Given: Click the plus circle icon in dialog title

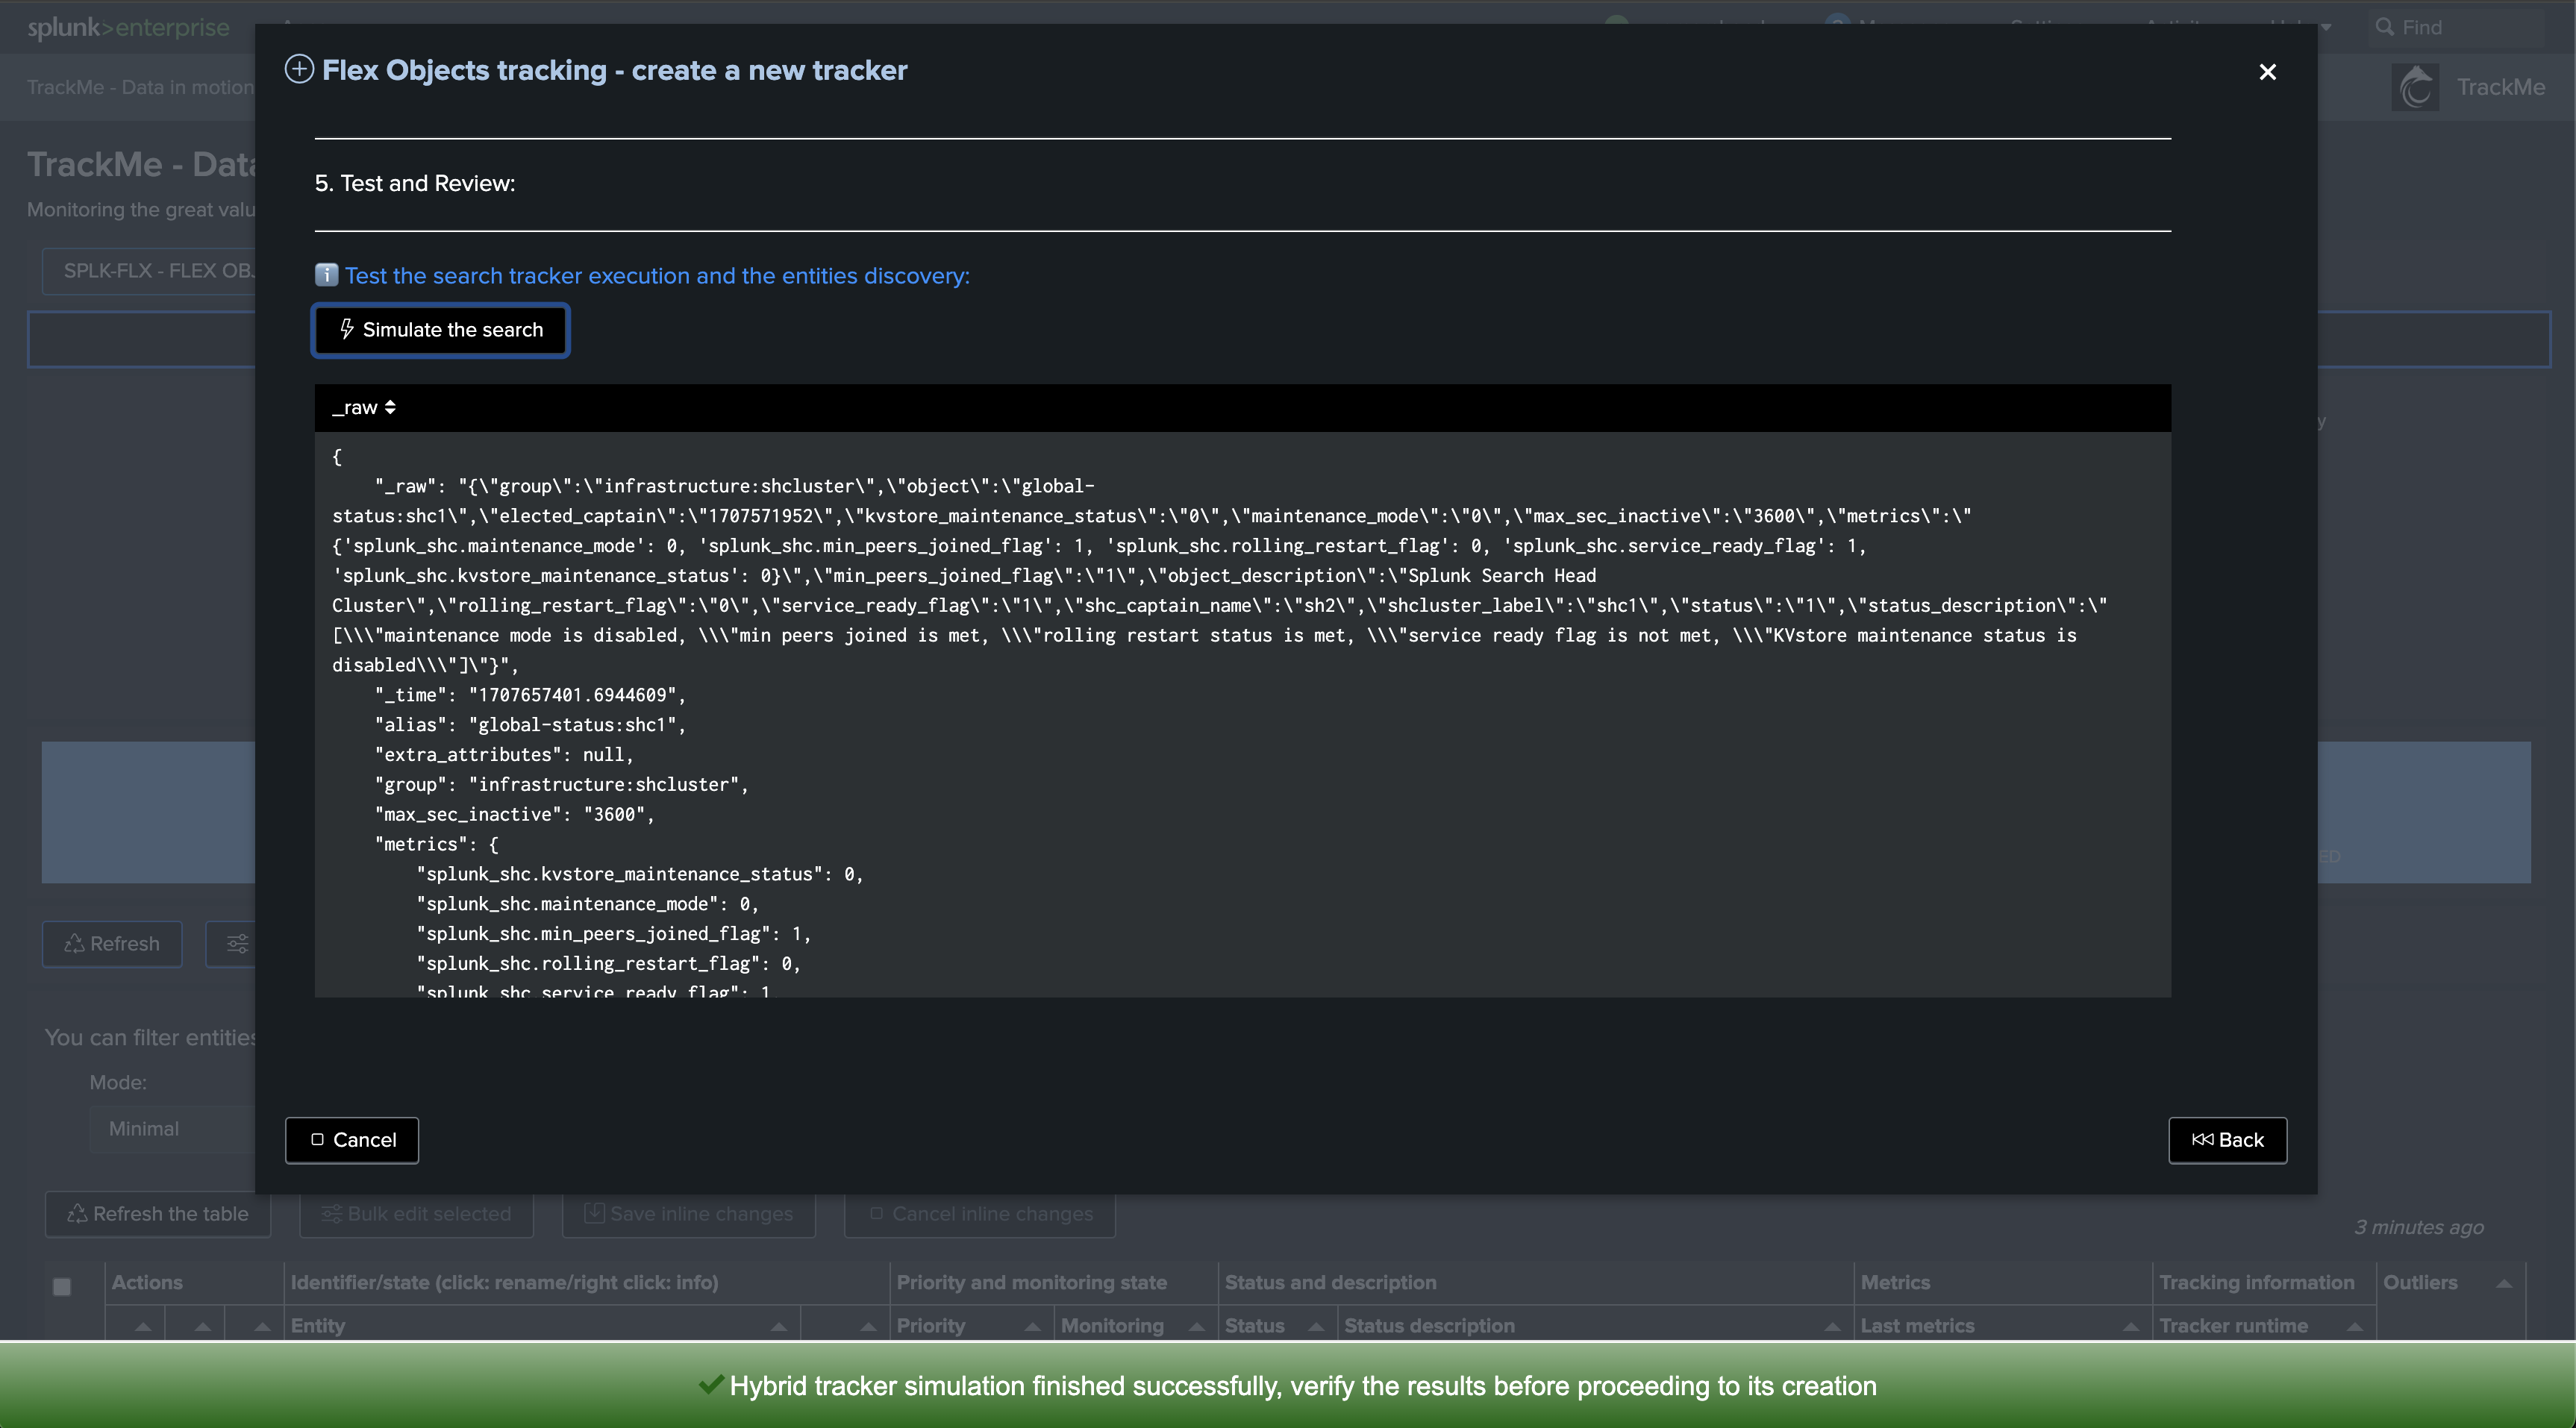Looking at the screenshot, I should [x=299, y=70].
